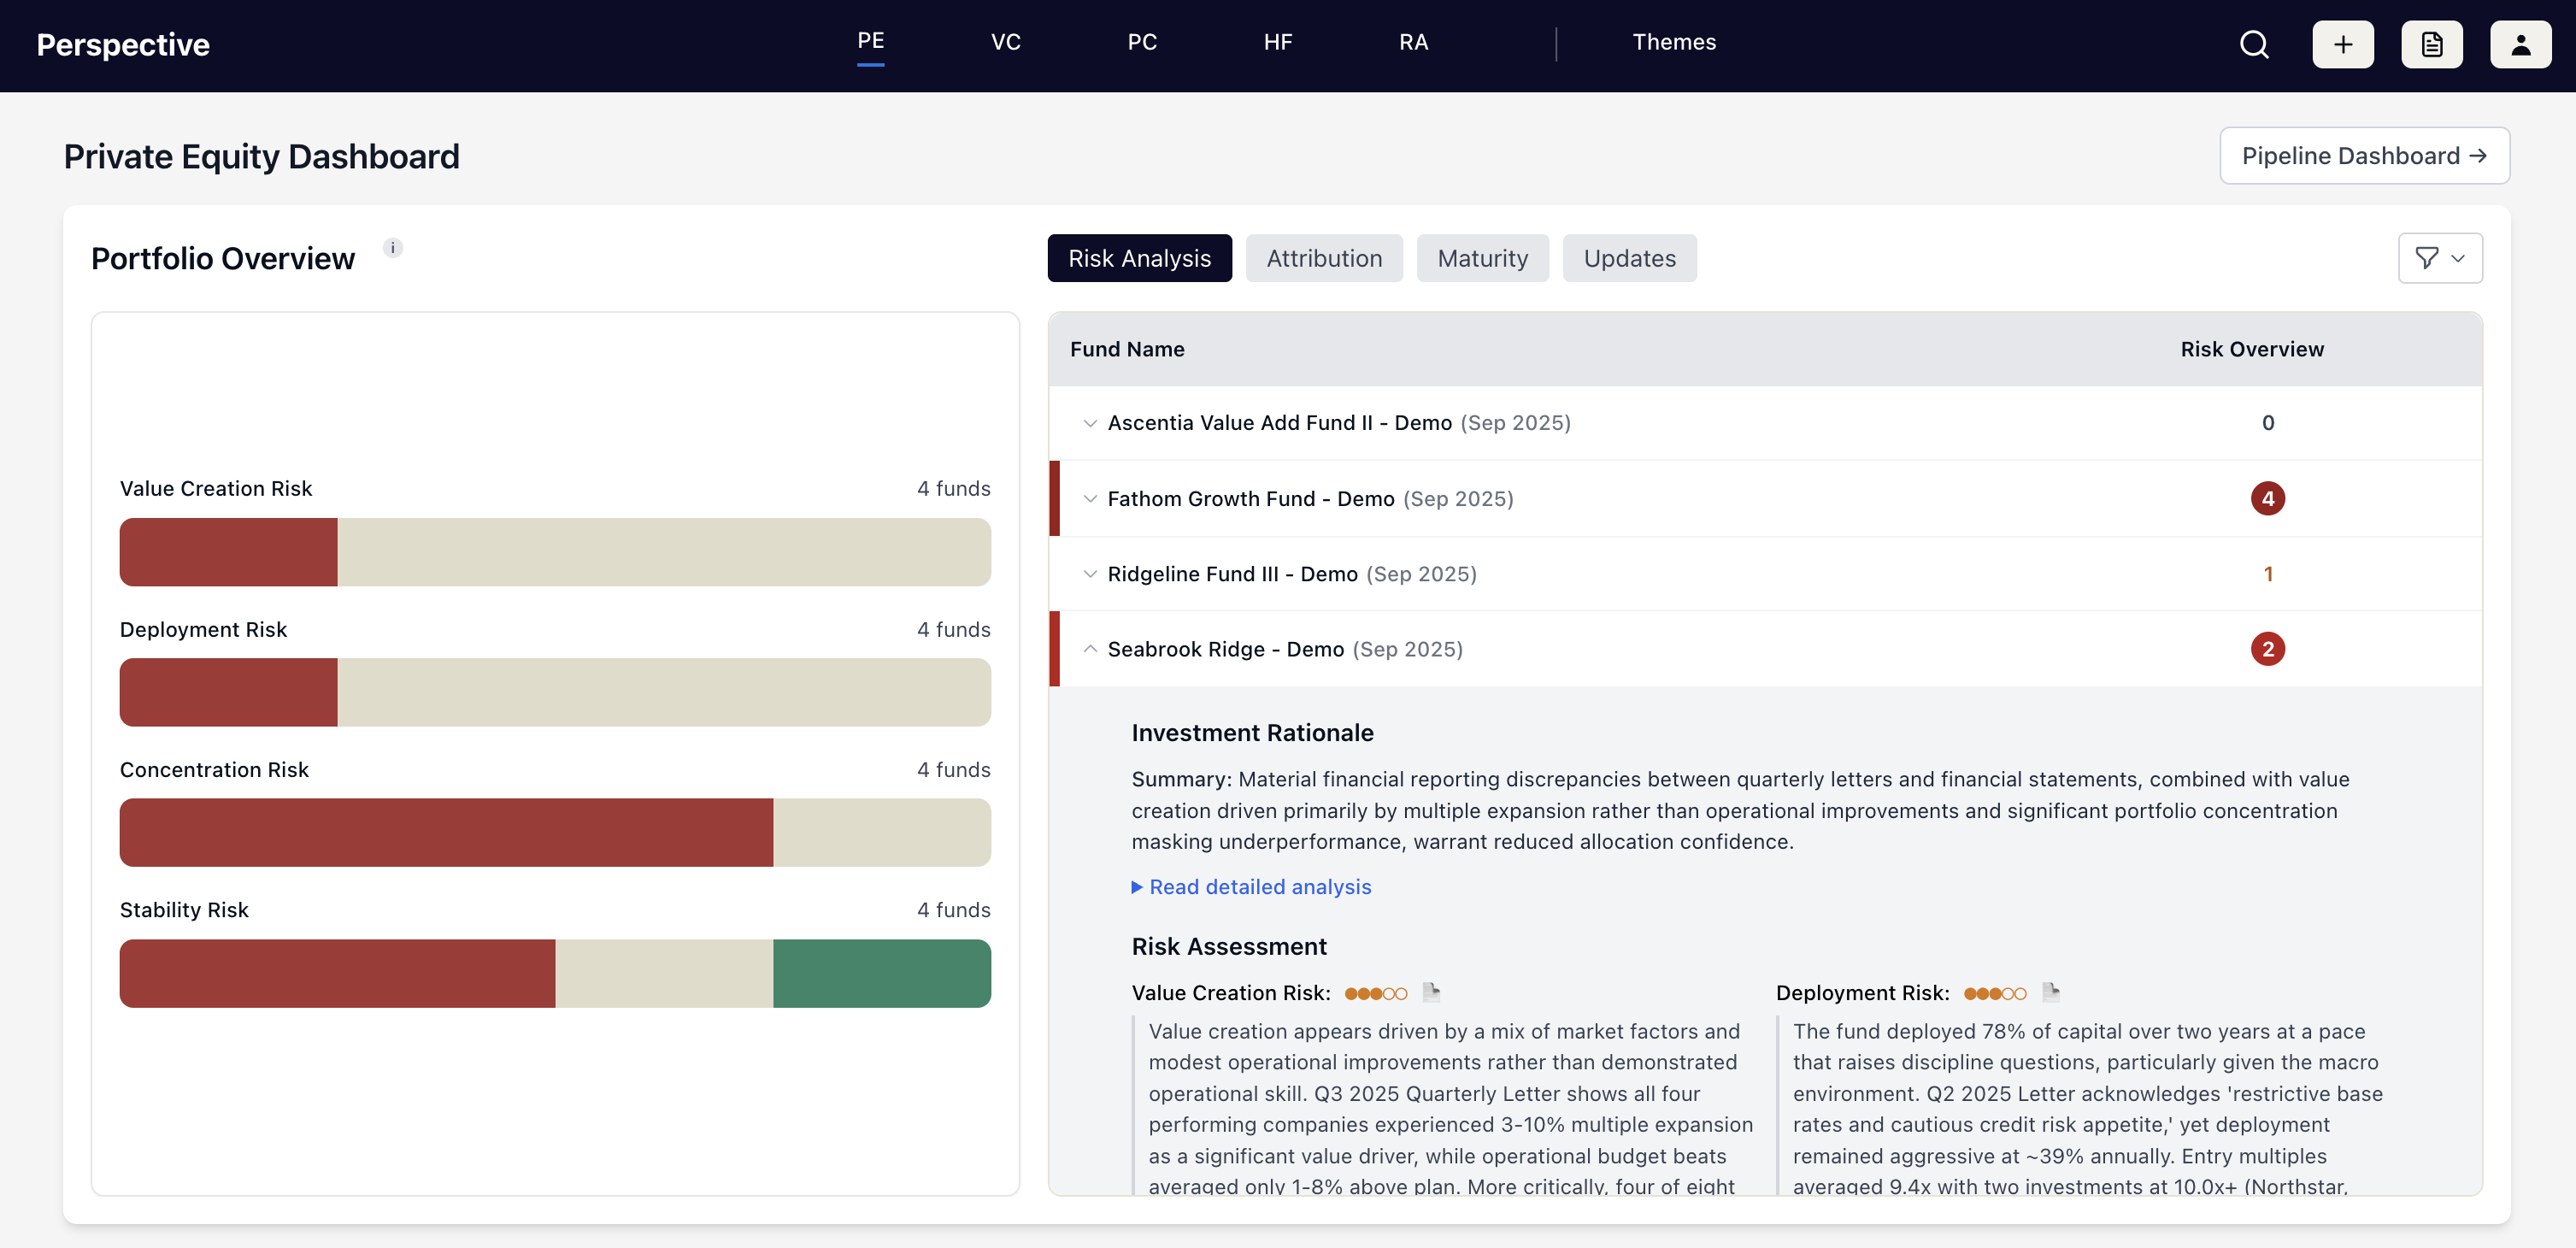Expand Fathom Growth Fund row
Screen dimensions: 2576x1248
pos(1090,498)
